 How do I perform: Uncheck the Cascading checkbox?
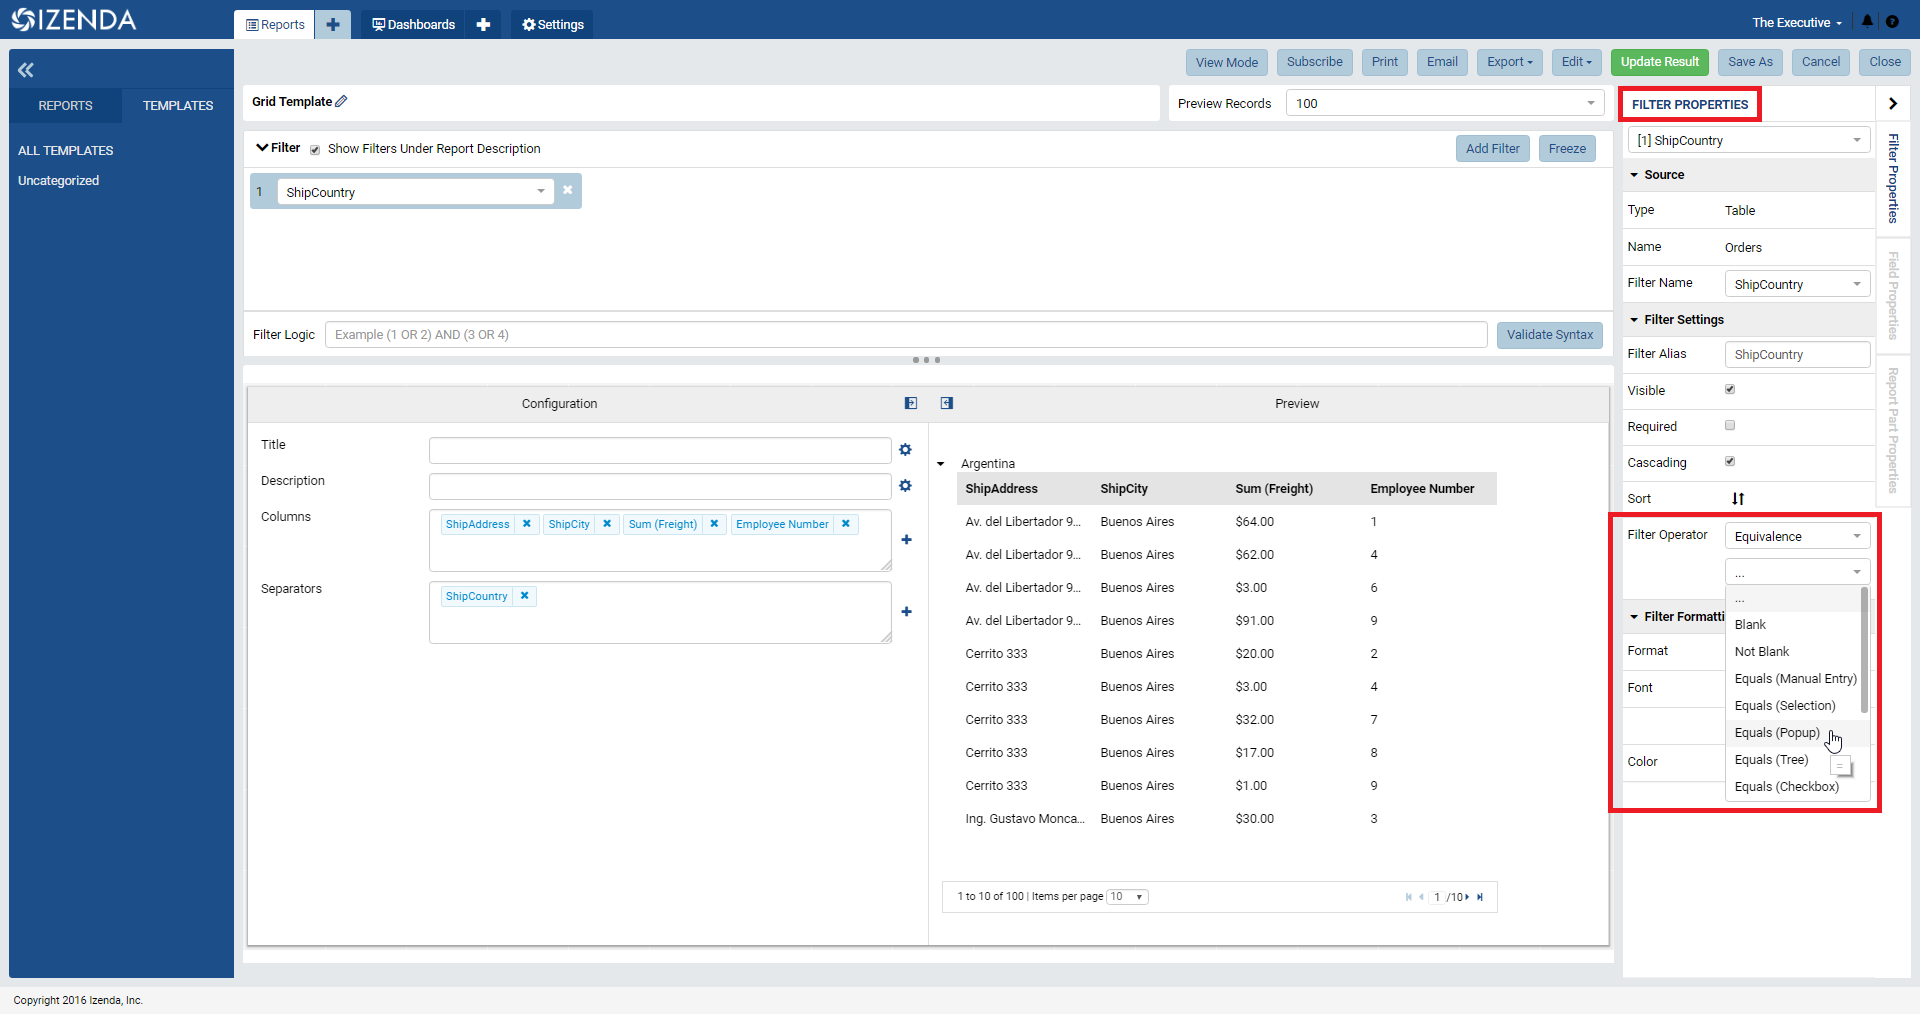tap(1730, 462)
